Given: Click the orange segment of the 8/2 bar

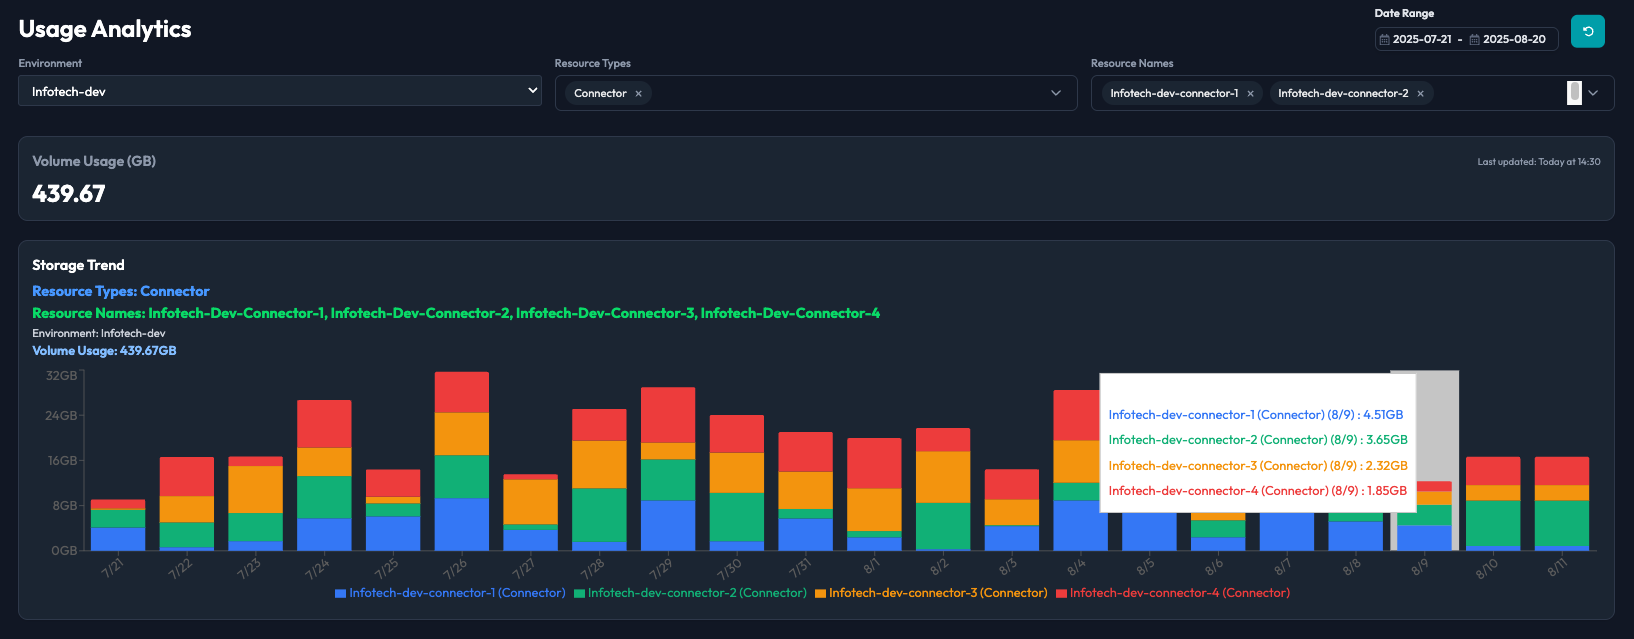Looking at the screenshot, I should (x=943, y=477).
